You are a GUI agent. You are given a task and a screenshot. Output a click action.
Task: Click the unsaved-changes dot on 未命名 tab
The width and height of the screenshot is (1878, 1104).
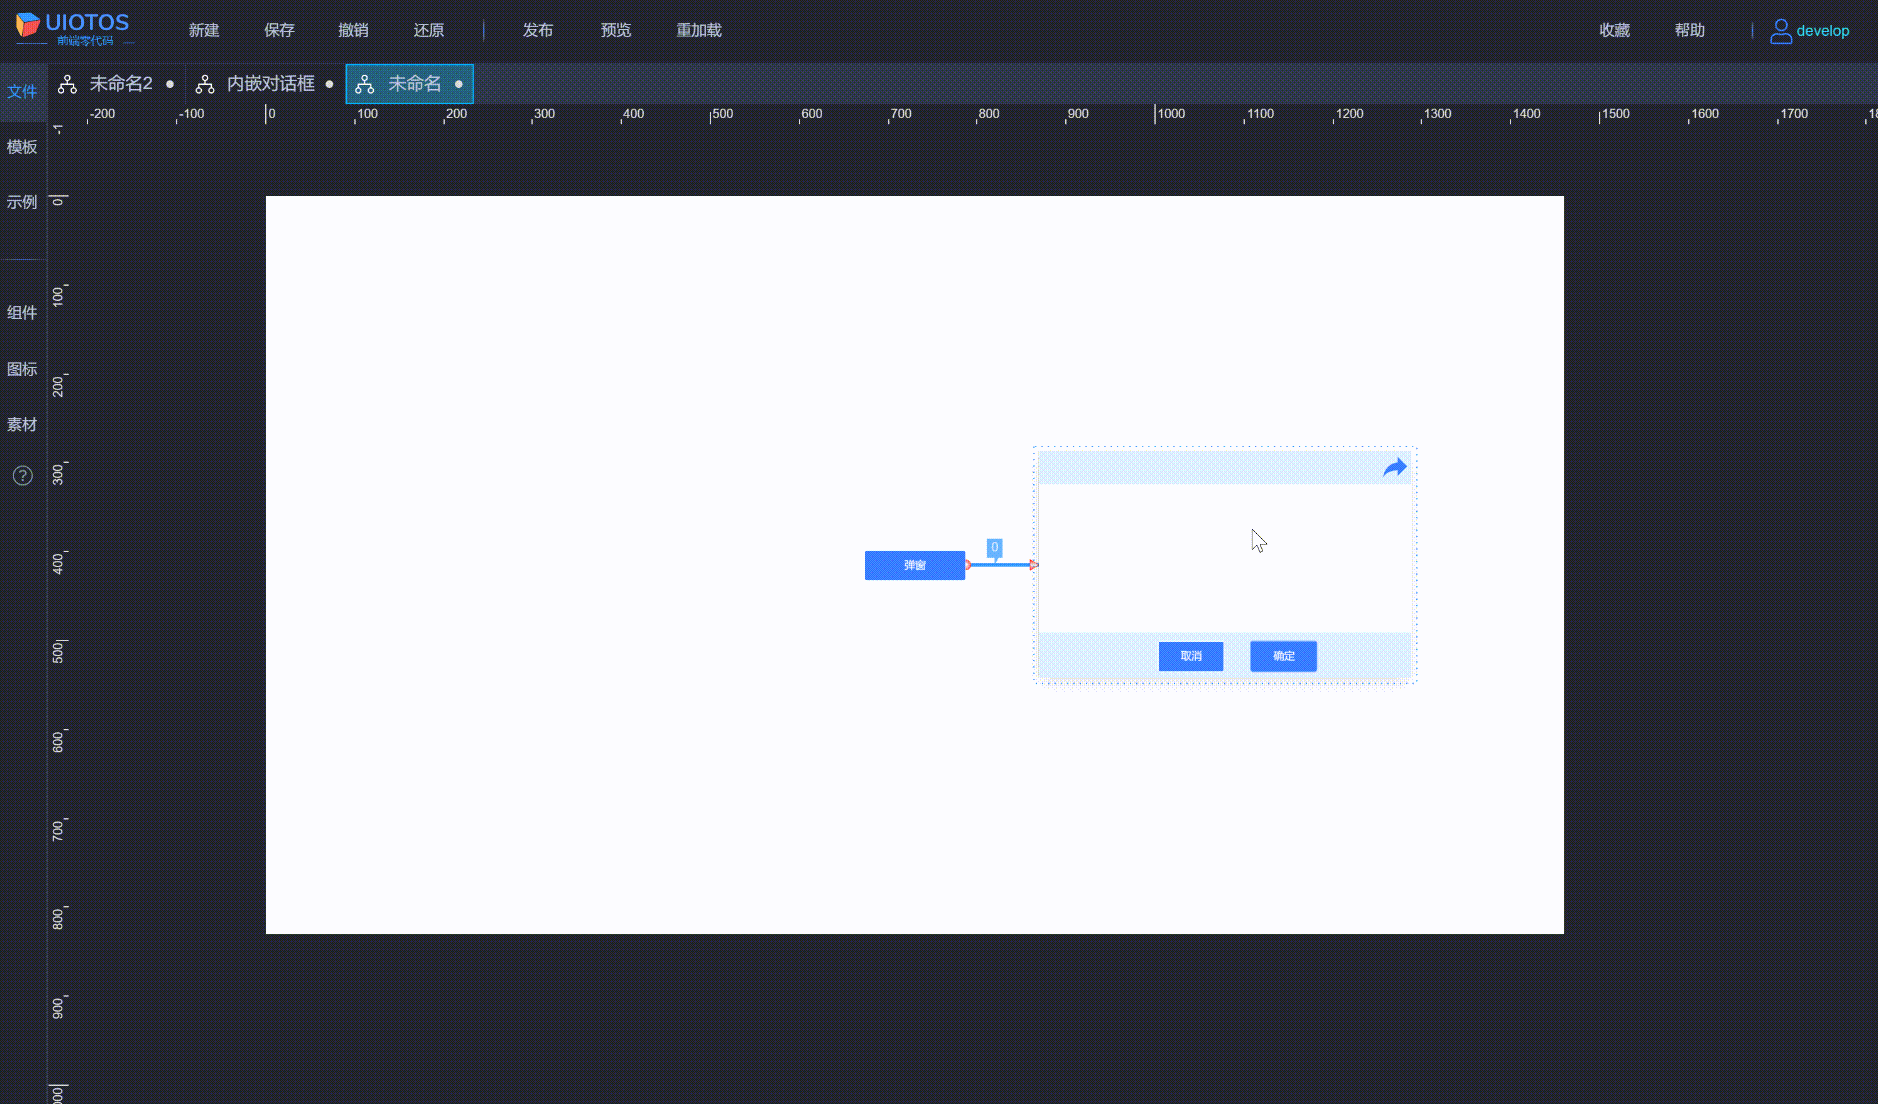[x=458, y=84]
